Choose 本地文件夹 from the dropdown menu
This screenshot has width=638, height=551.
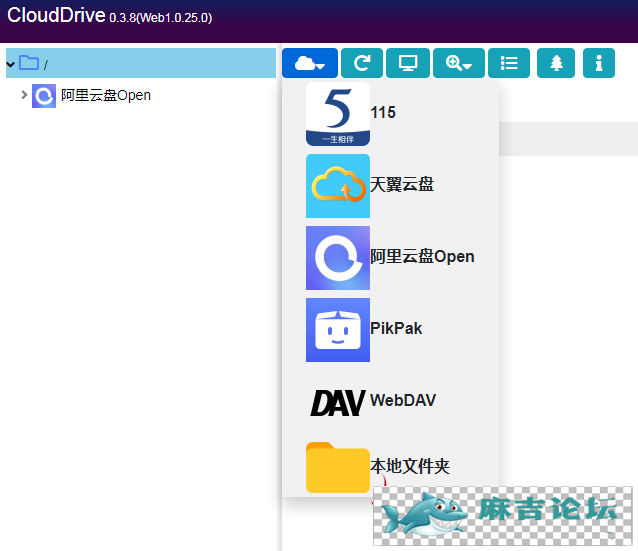click(410, 466)
